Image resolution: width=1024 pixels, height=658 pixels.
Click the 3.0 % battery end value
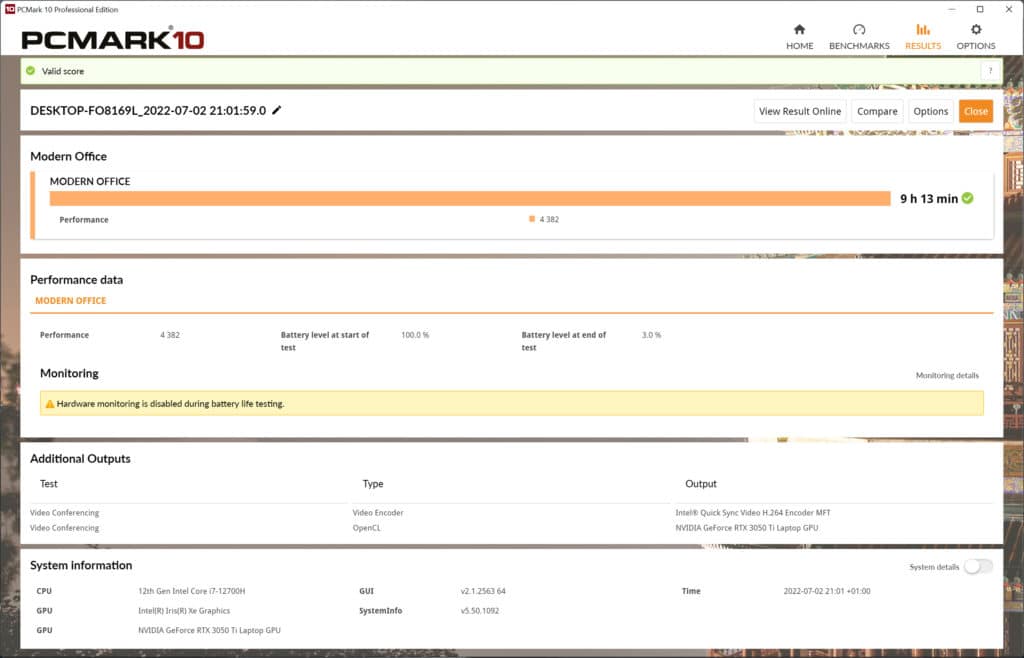[651, 335]
